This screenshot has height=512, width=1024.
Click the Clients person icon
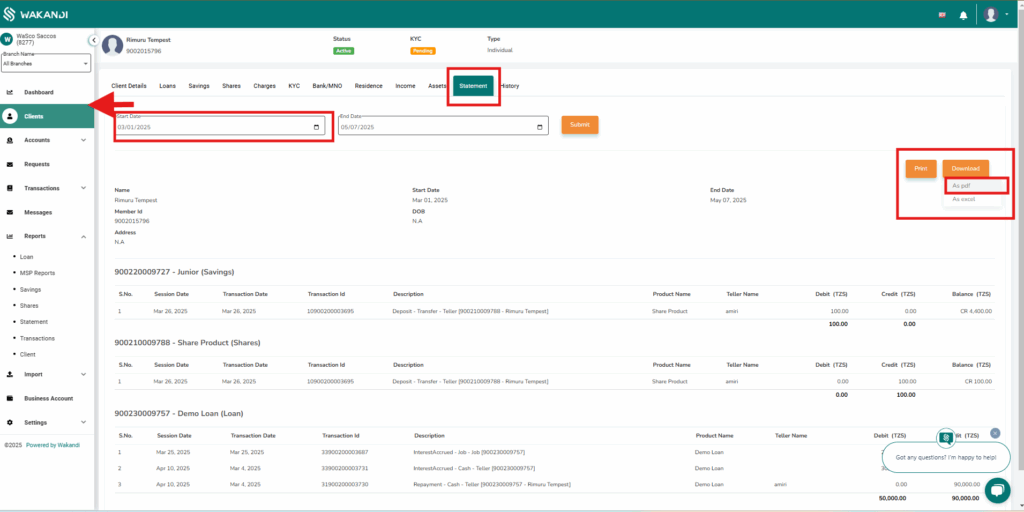click(x=10, y=116)
